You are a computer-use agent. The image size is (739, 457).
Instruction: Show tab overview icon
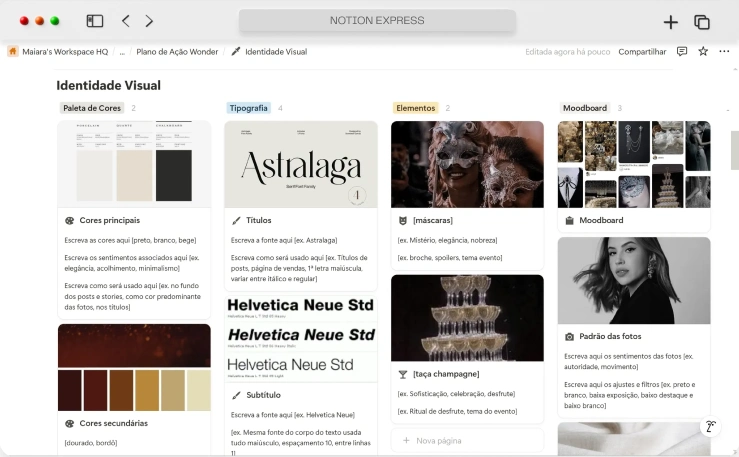coord(702,22)
